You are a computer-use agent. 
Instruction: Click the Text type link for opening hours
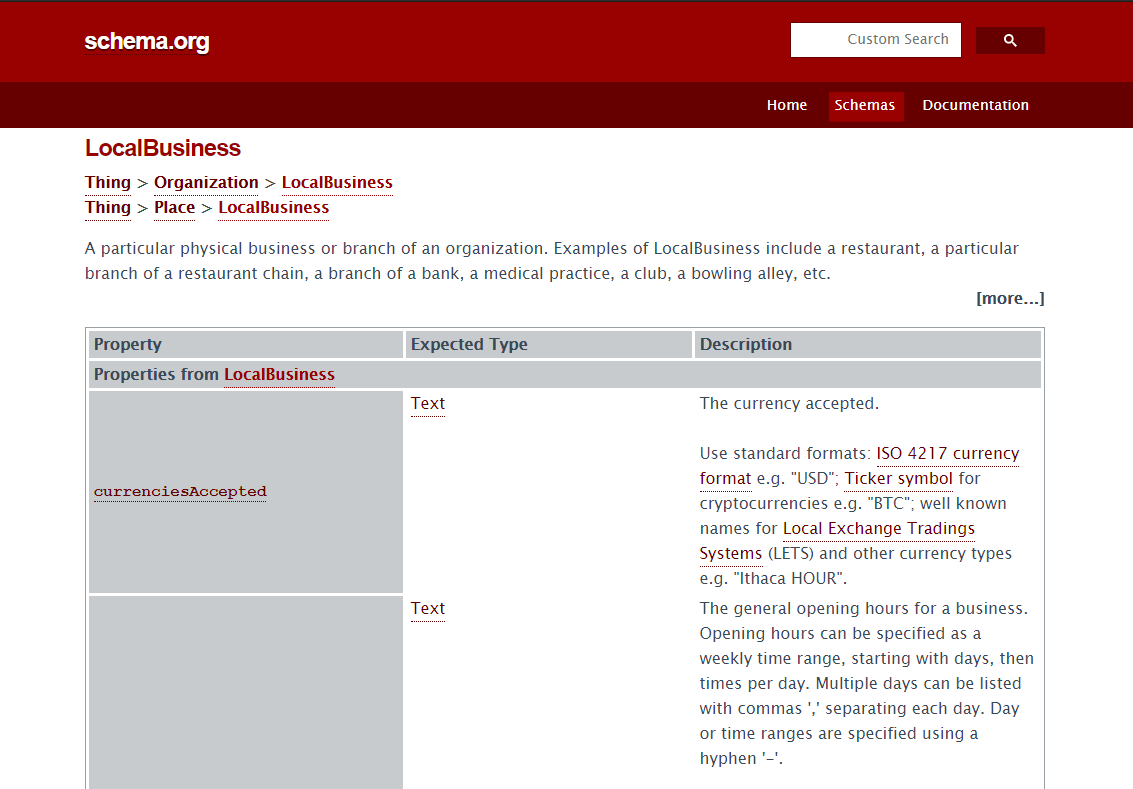(x=427, y=608)
